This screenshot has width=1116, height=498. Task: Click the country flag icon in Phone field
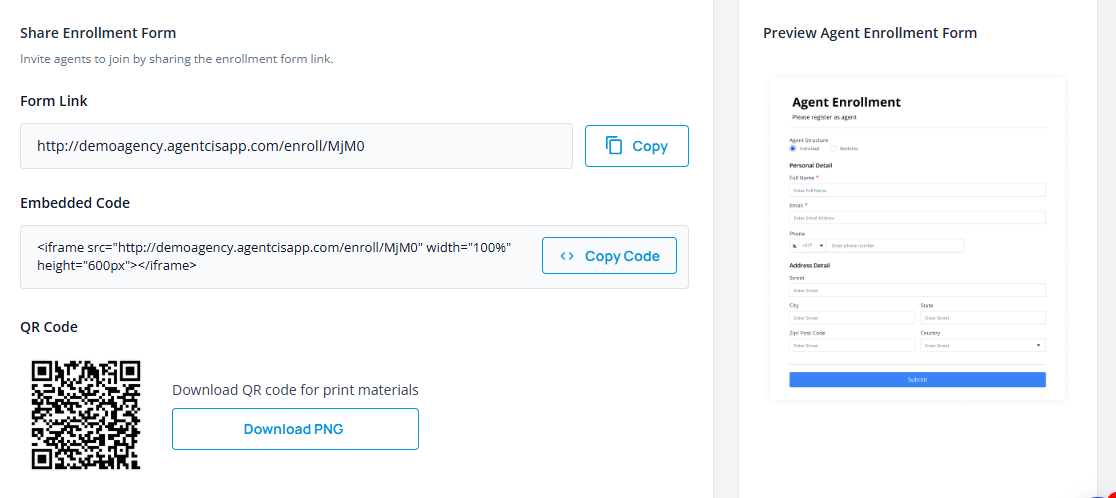click(795, 245)
